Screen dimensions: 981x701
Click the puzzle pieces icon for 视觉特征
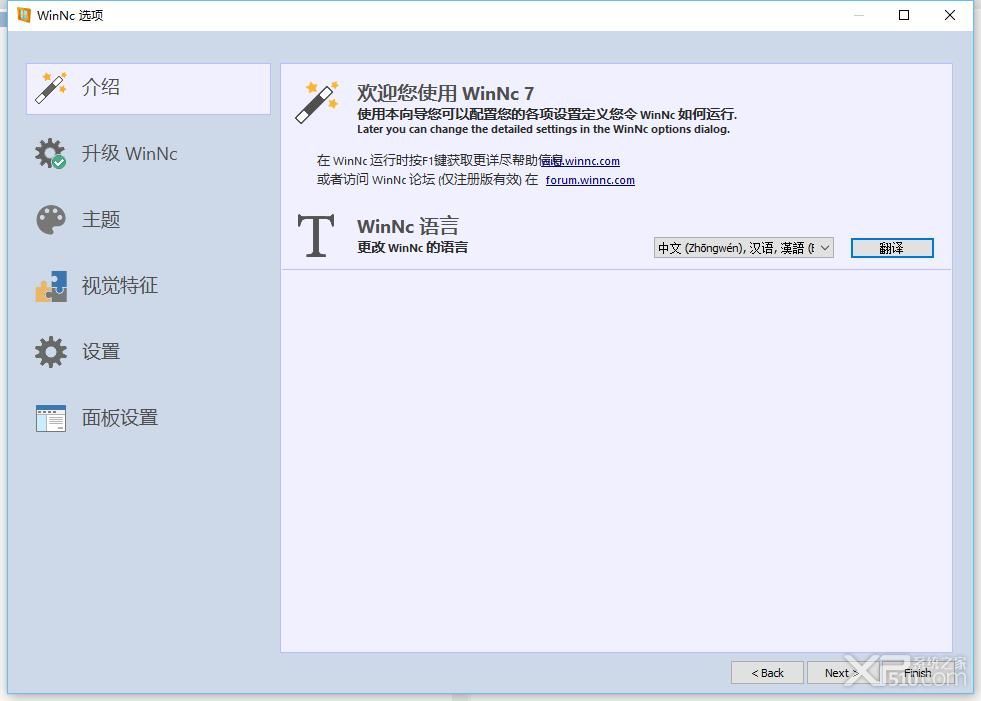click(51, 286)
